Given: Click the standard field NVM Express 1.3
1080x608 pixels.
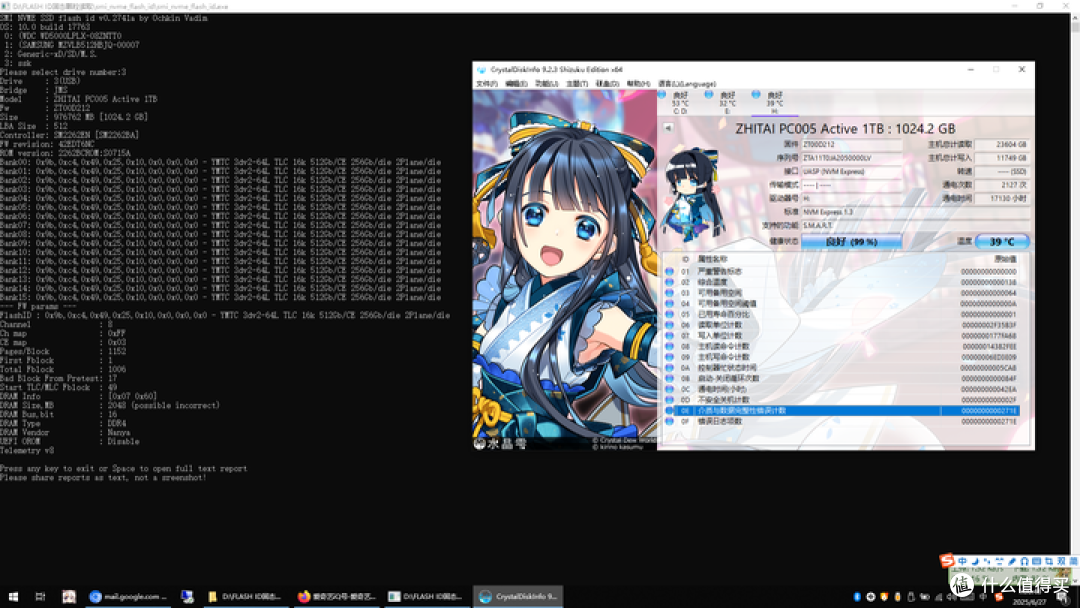Looking at the screenshot, I should click(915, 212).
